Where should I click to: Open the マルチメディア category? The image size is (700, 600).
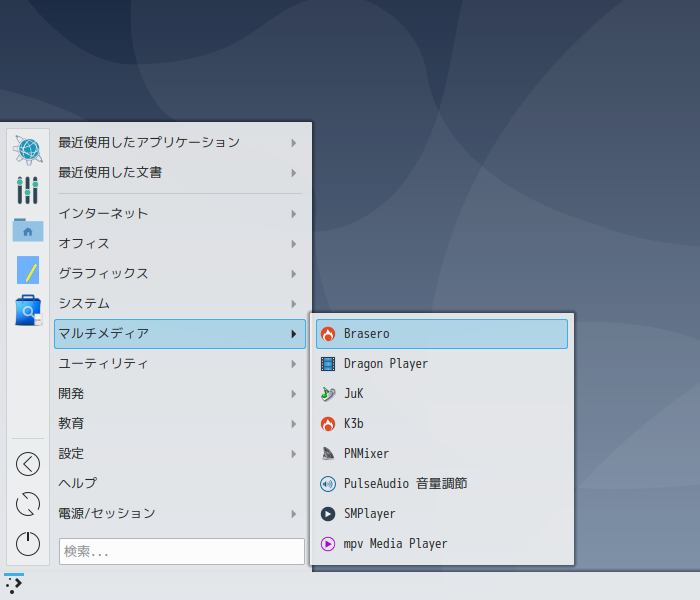(180, 334)
